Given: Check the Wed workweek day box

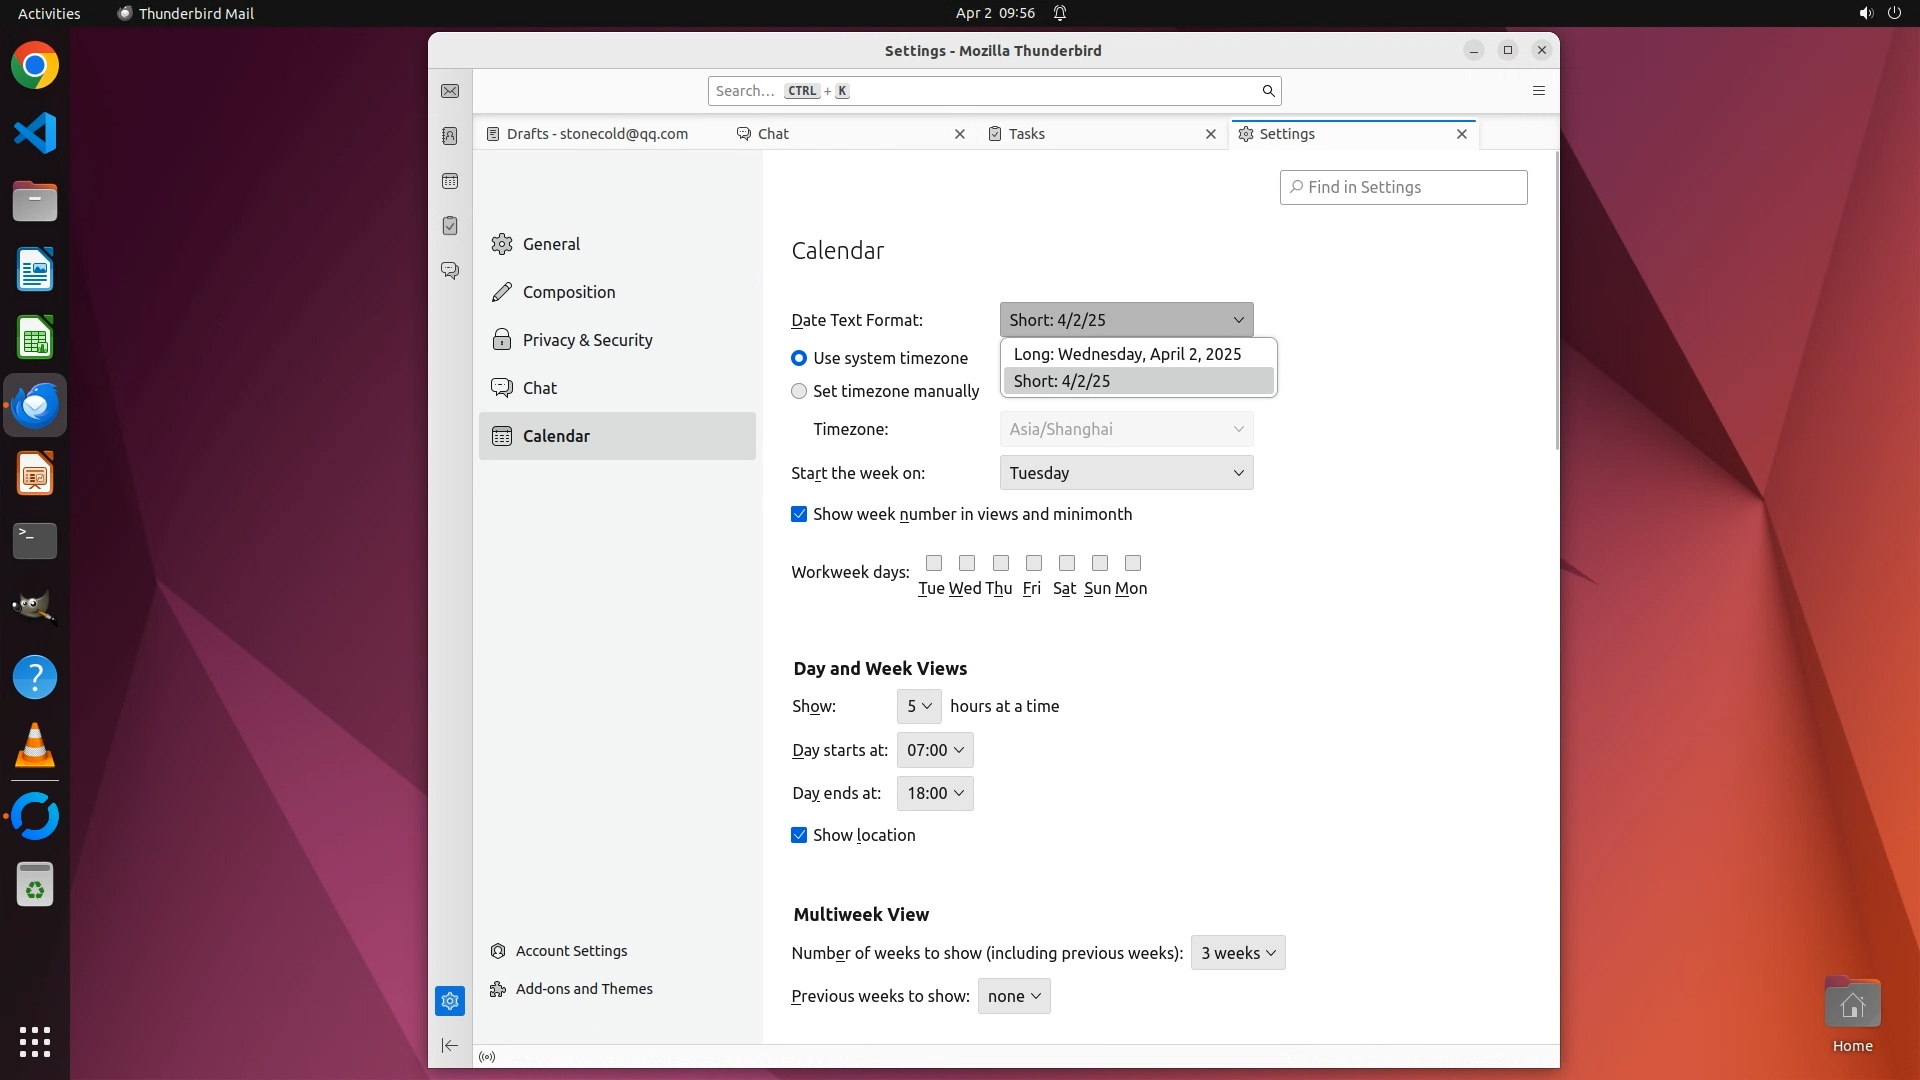Looking at the screenshot, I should pos(967,563).
